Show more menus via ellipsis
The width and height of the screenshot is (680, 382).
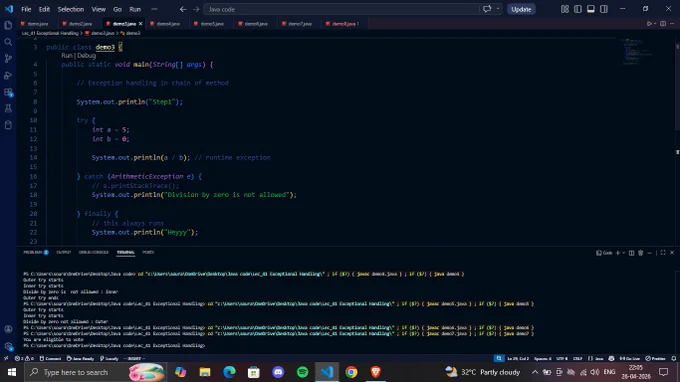(154, 9)
